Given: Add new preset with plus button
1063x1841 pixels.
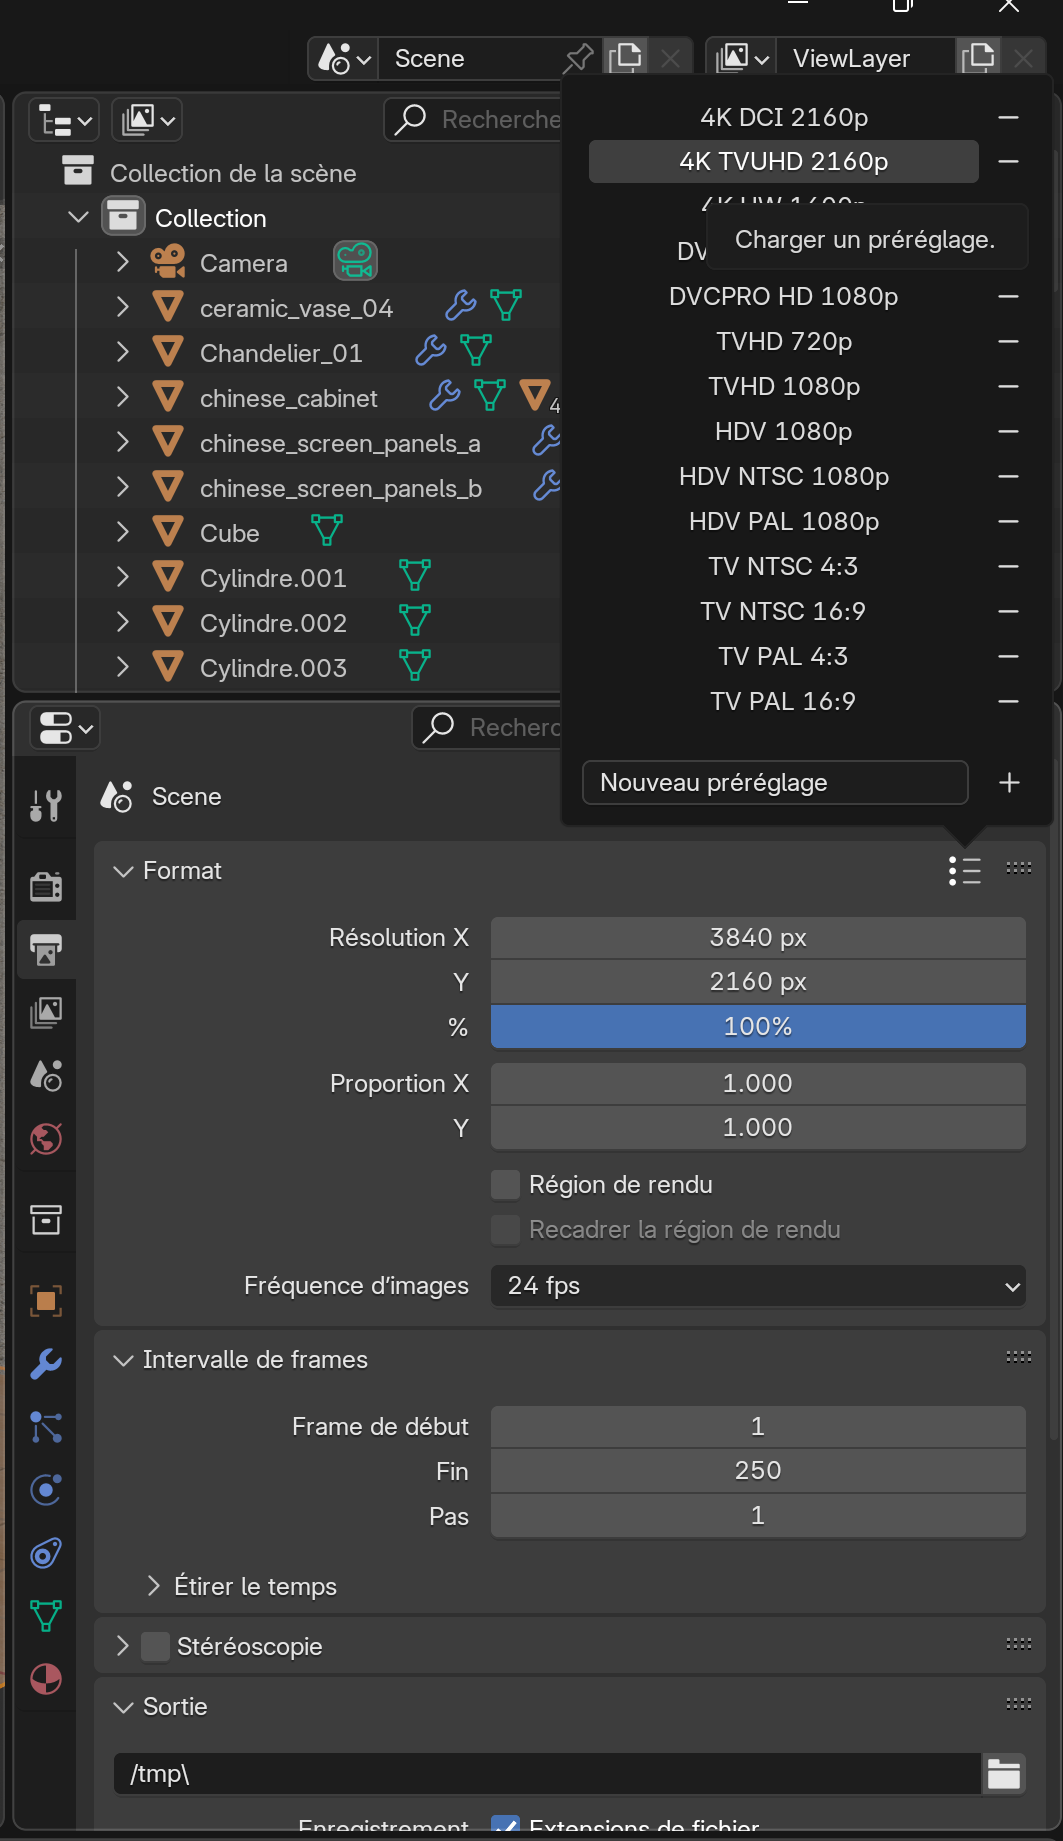Looking at the screenshot, I should tap(1009, 783).
